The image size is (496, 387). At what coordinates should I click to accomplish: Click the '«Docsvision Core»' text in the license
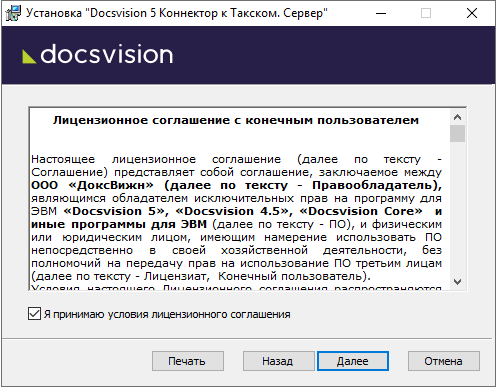361,211
